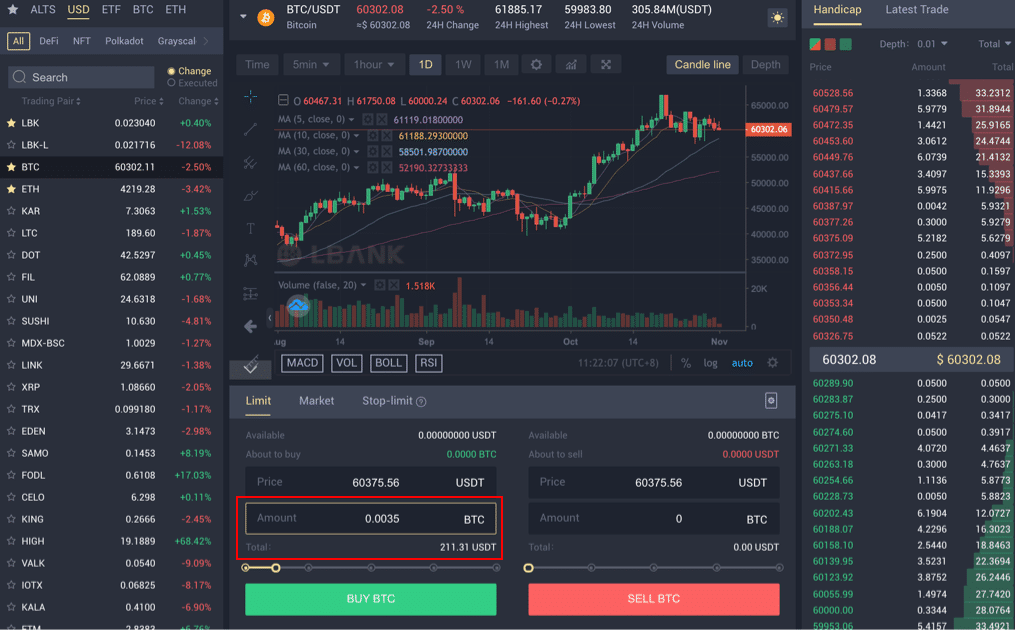This screenshot has width=1015, height=630.
Task: Click the last stop of the buy slider
Action: coord(496,568)
